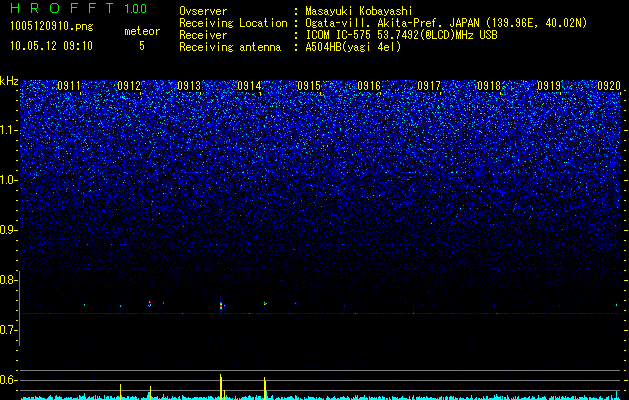The width and height of the screenshot is (629, 400).
Task: Click the 0919 time marker
Action: (x=549, y=86)
